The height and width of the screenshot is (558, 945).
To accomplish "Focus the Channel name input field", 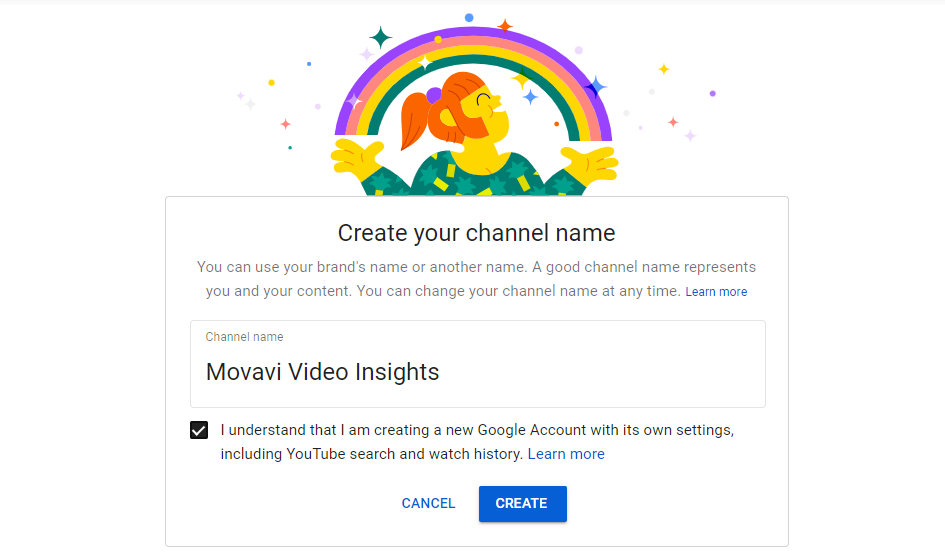I will (478, 364).
